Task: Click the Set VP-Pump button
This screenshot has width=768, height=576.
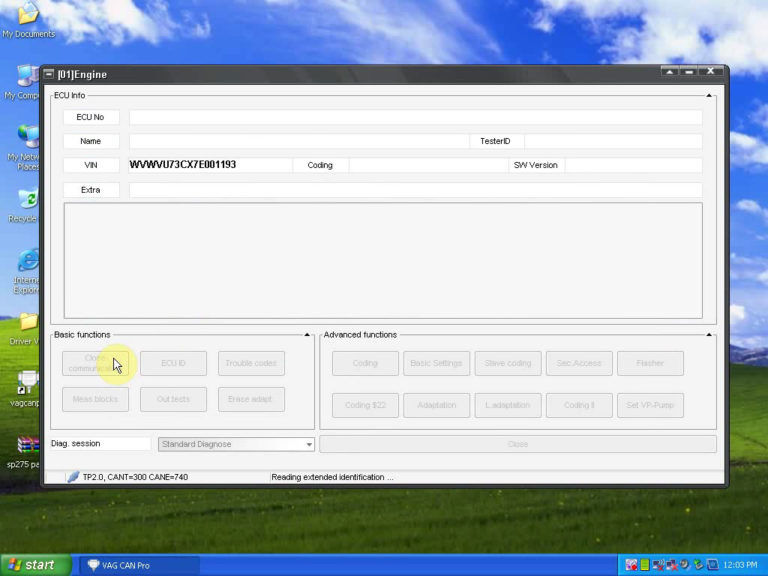Action: click(x=650, y=406)
